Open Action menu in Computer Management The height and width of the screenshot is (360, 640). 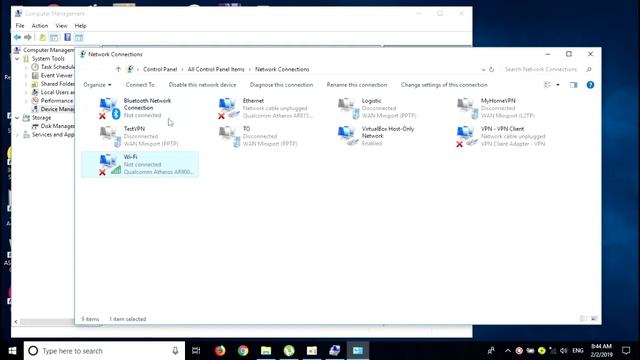click(40, 26)
